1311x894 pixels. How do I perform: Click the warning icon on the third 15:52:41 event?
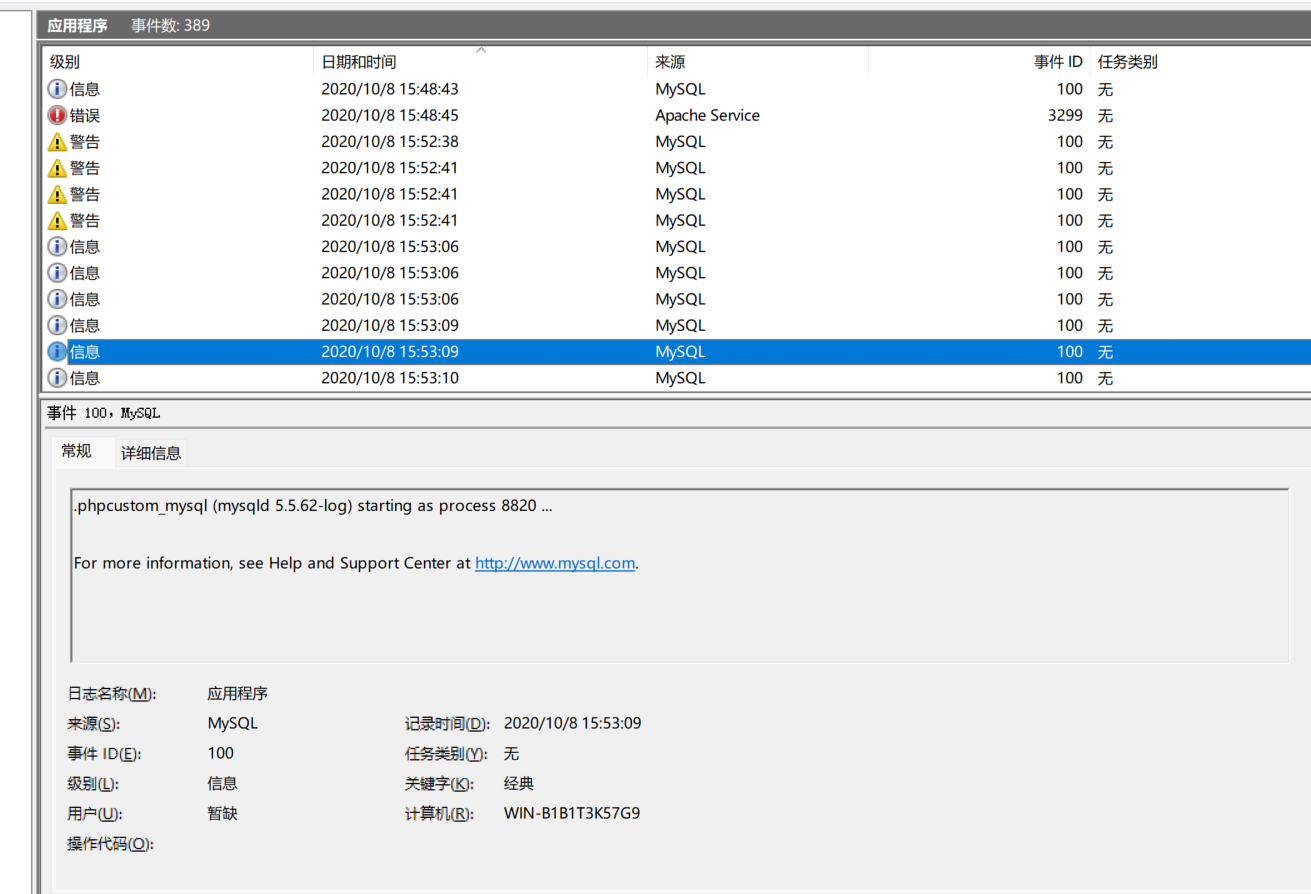tap(57, 219)
